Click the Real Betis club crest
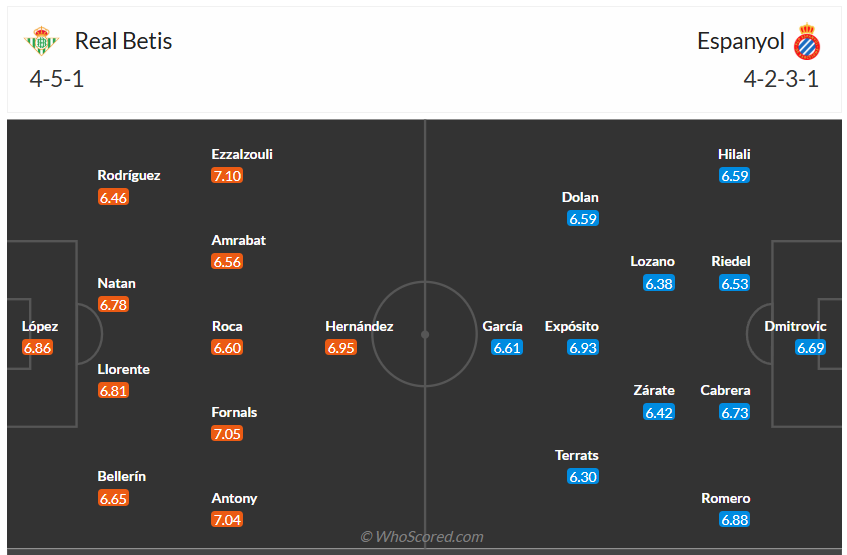 [x=41, y=42]
